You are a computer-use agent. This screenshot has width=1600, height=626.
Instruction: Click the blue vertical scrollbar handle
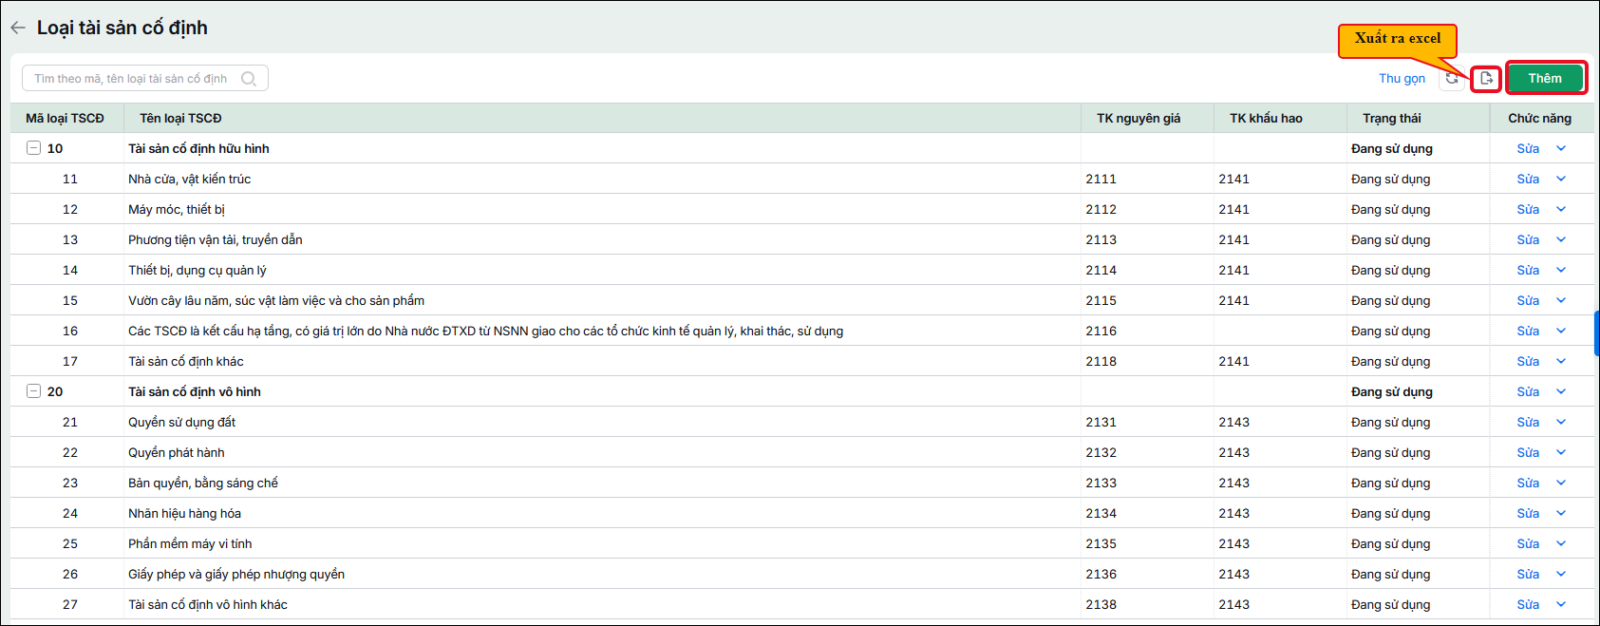[1596, 333]
